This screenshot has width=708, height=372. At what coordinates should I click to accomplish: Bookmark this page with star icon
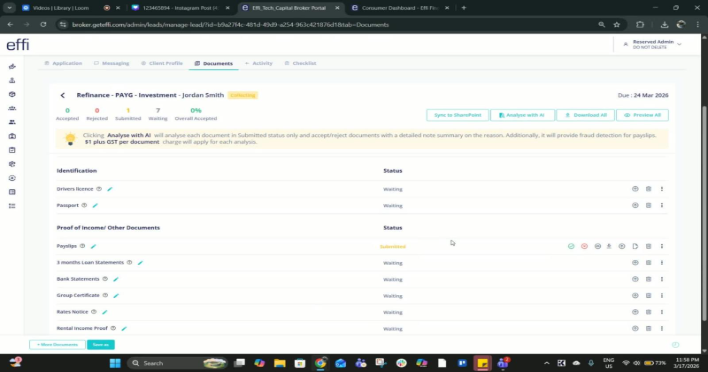click(617, 25)
